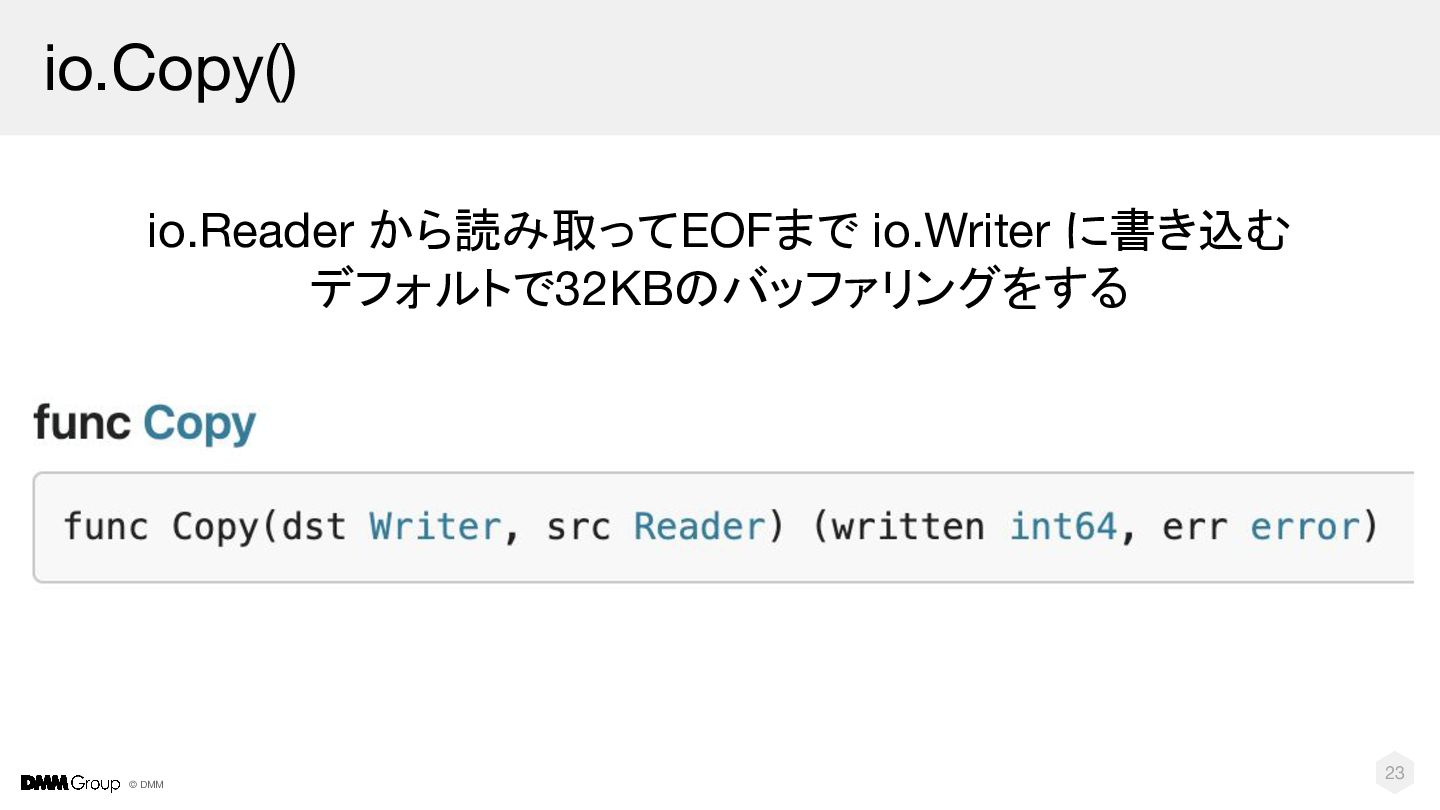Click the io.Copy() slide title
This screenshot has height=810, width=1440.
(170, 70)
